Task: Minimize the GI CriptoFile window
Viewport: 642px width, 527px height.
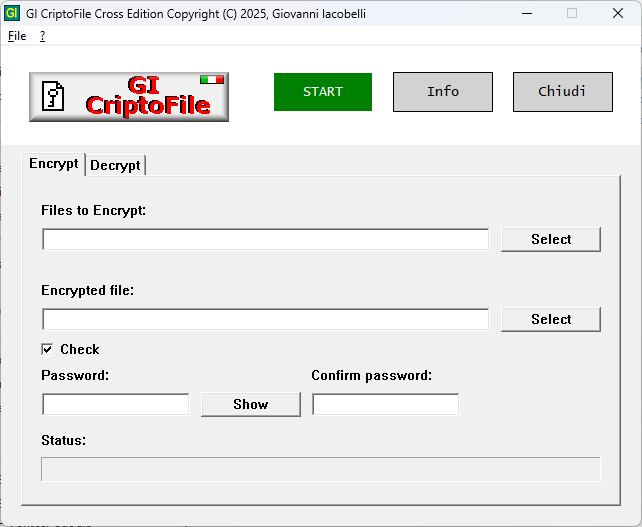Action: 527,14
